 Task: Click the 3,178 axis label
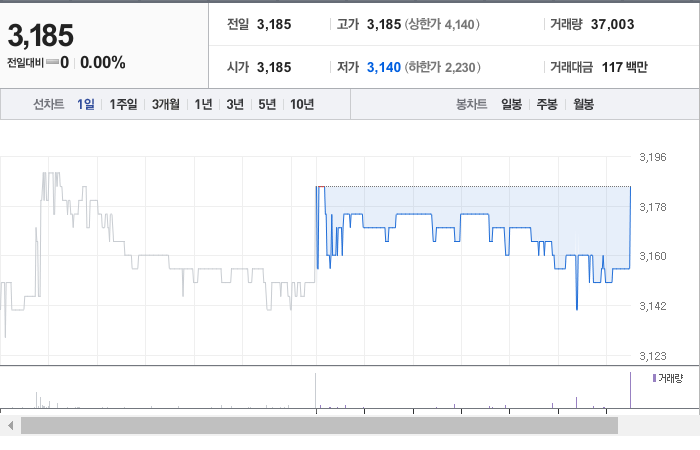[653, 207]
